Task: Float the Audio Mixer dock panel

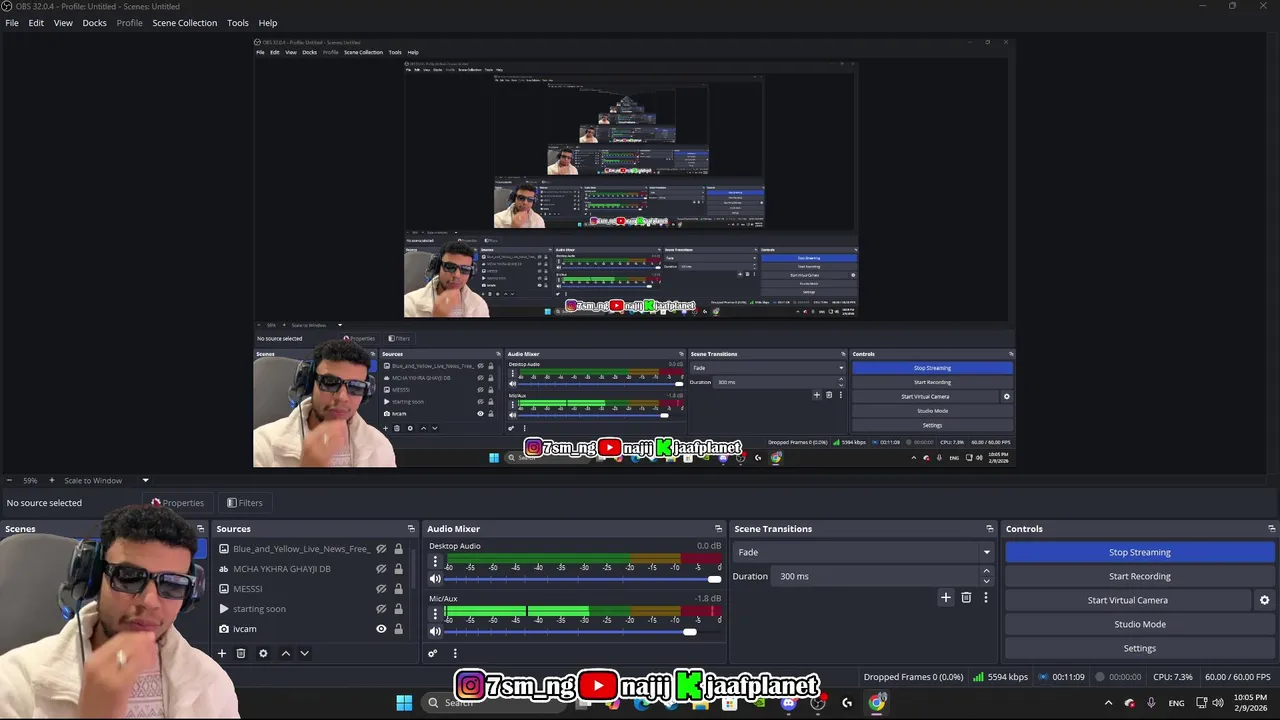Action: click(718, 529)
